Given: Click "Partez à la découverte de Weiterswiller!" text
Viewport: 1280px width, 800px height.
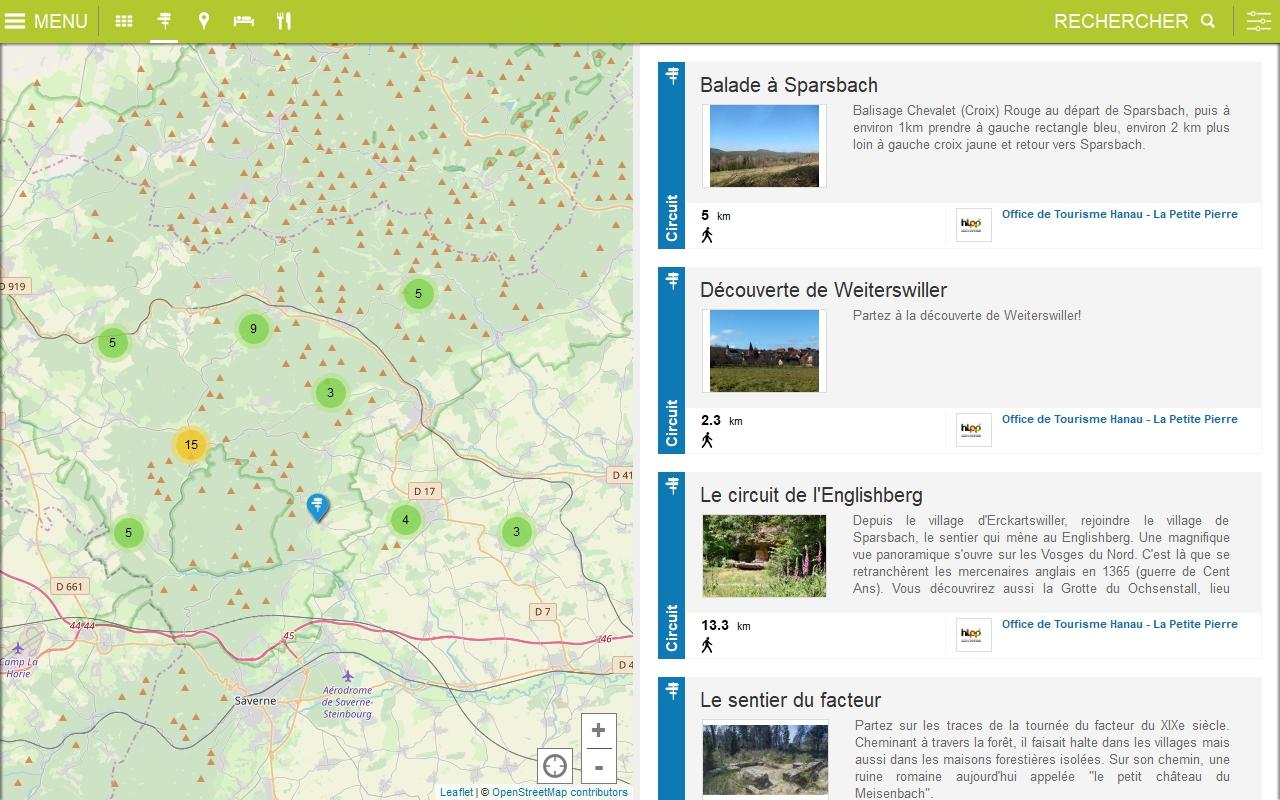Looking at the screenshot, I should (x=967, y=316).
